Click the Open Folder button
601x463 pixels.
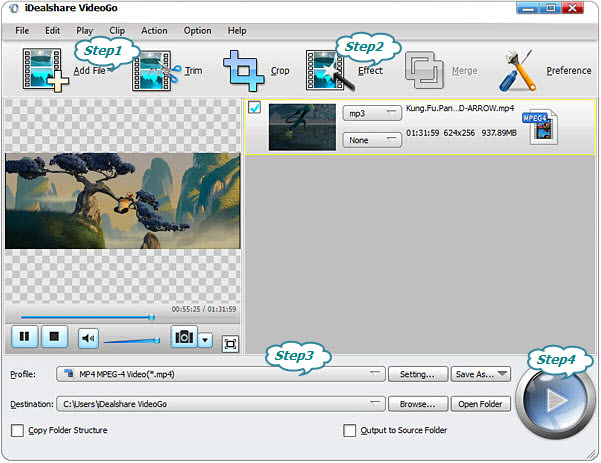pos(481,404)
